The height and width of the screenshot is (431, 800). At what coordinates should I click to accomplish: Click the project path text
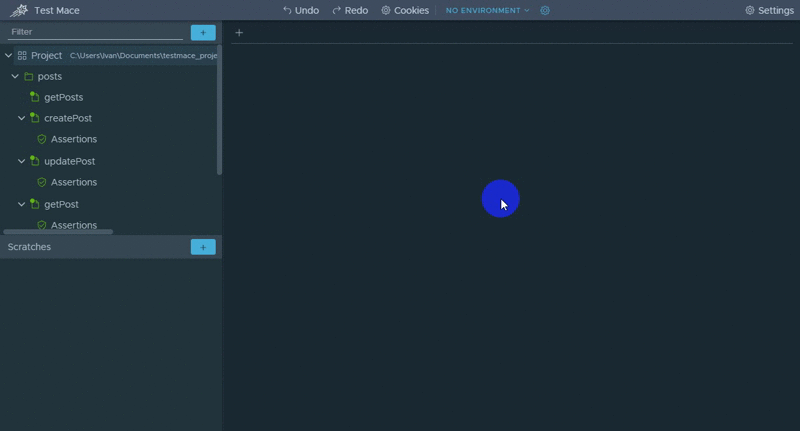click(x=143, y=56)
